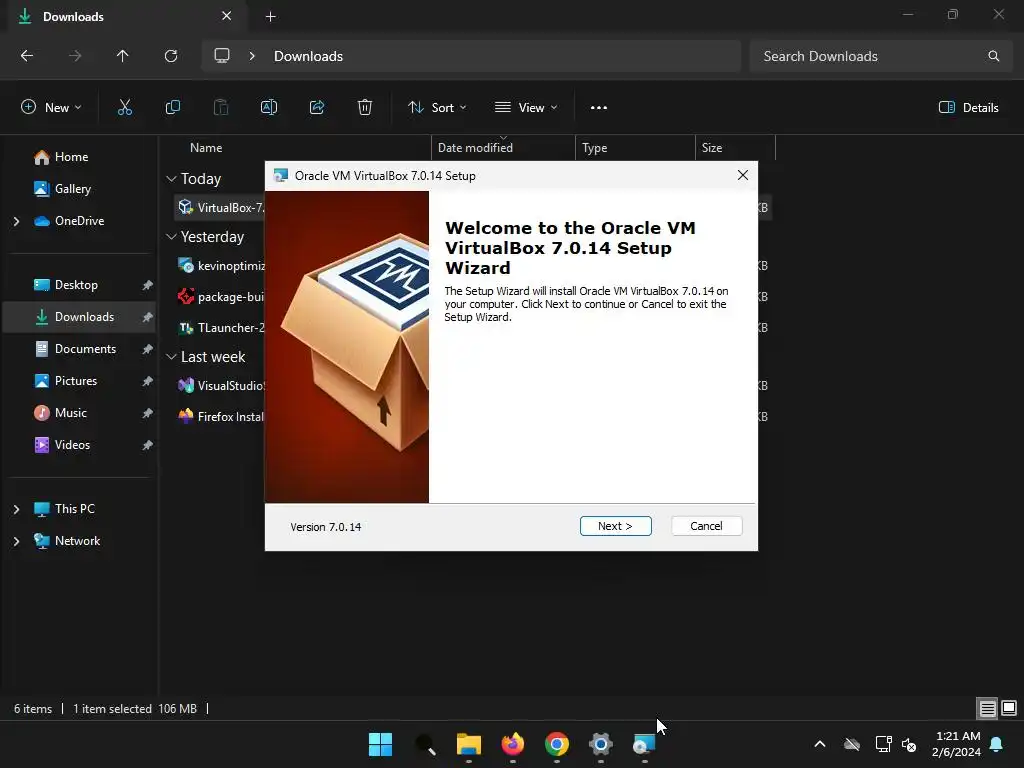Viewport: 1024px width, 768px height.
Task: Open clock and date in taskbar
Action: (x=956, y=744)
